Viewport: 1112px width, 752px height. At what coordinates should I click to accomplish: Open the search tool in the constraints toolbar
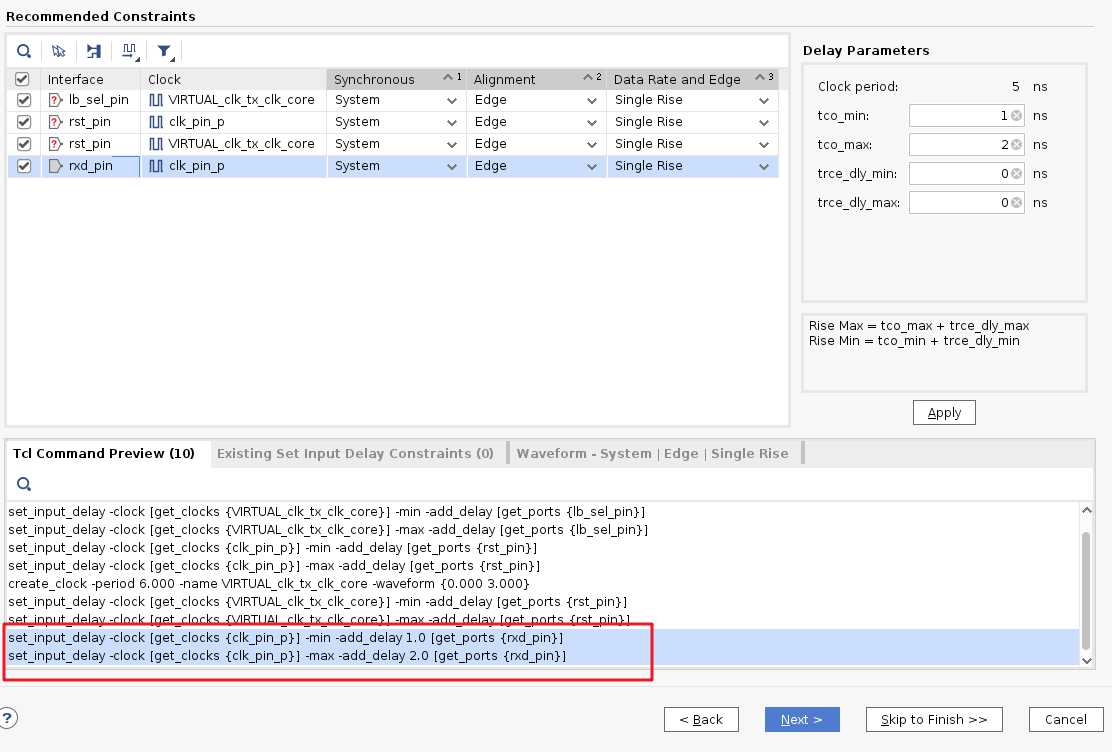(x=24, y=50)
